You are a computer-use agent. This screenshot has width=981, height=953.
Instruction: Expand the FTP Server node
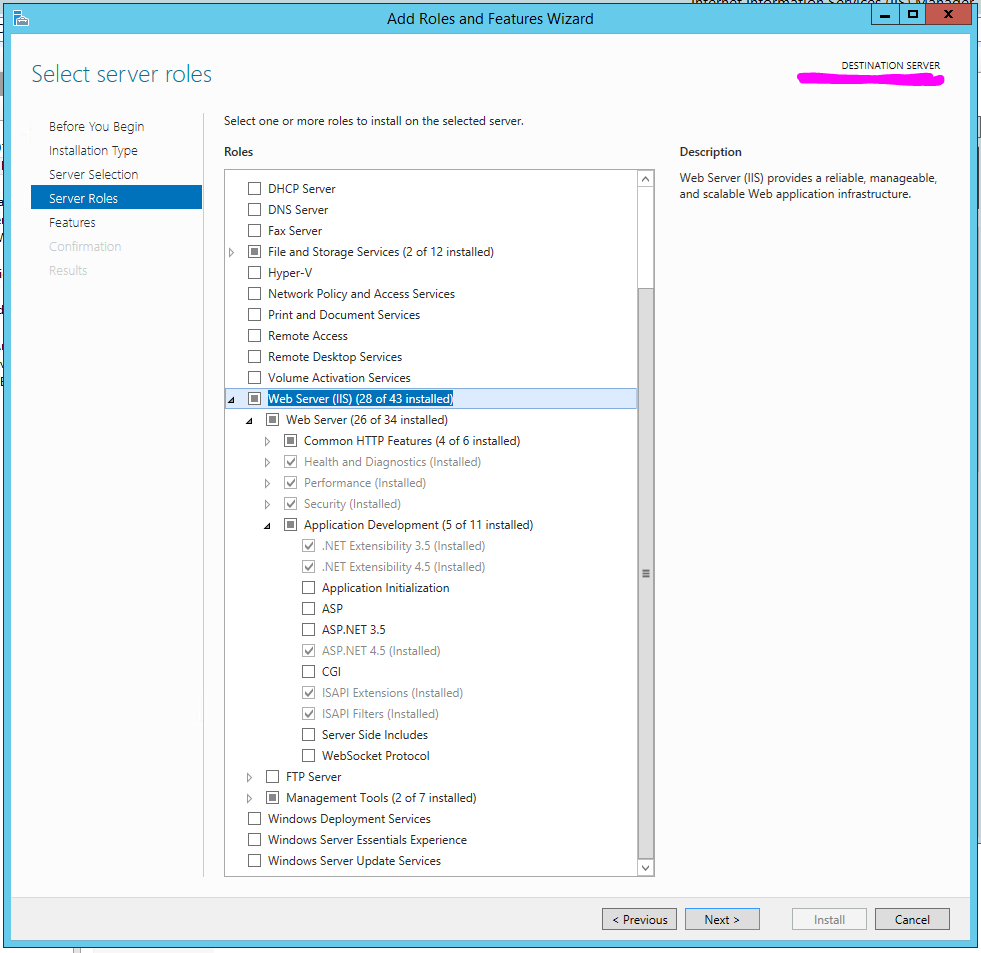tap(250, 777)
